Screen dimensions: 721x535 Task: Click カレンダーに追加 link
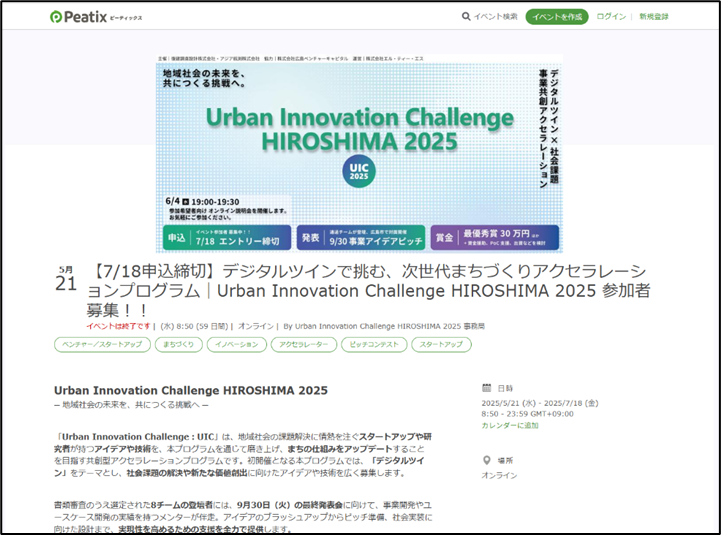[x=510, y=425]
